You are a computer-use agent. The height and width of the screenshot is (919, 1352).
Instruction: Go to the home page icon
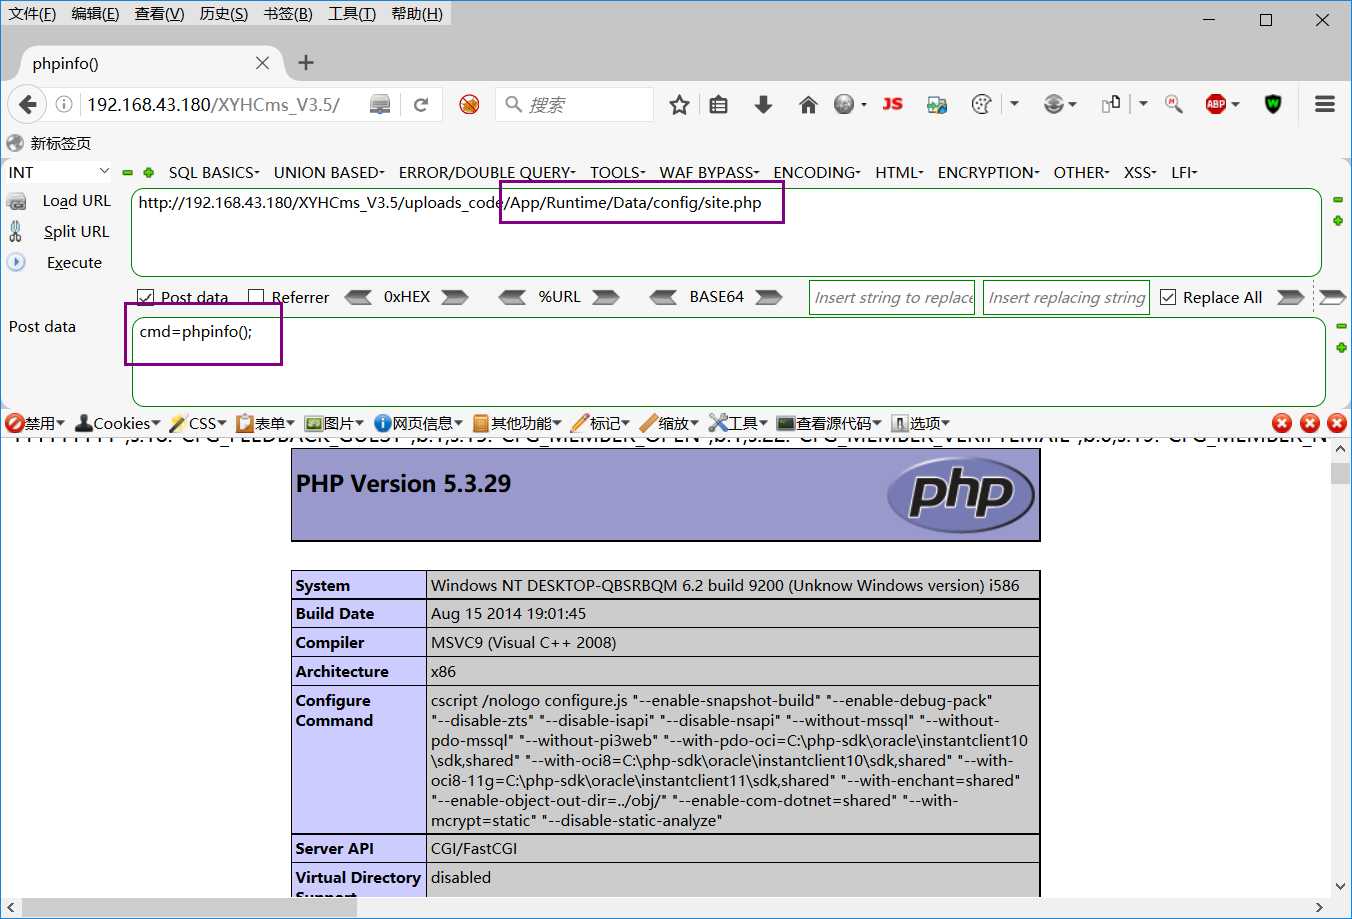tap(808, 104)
